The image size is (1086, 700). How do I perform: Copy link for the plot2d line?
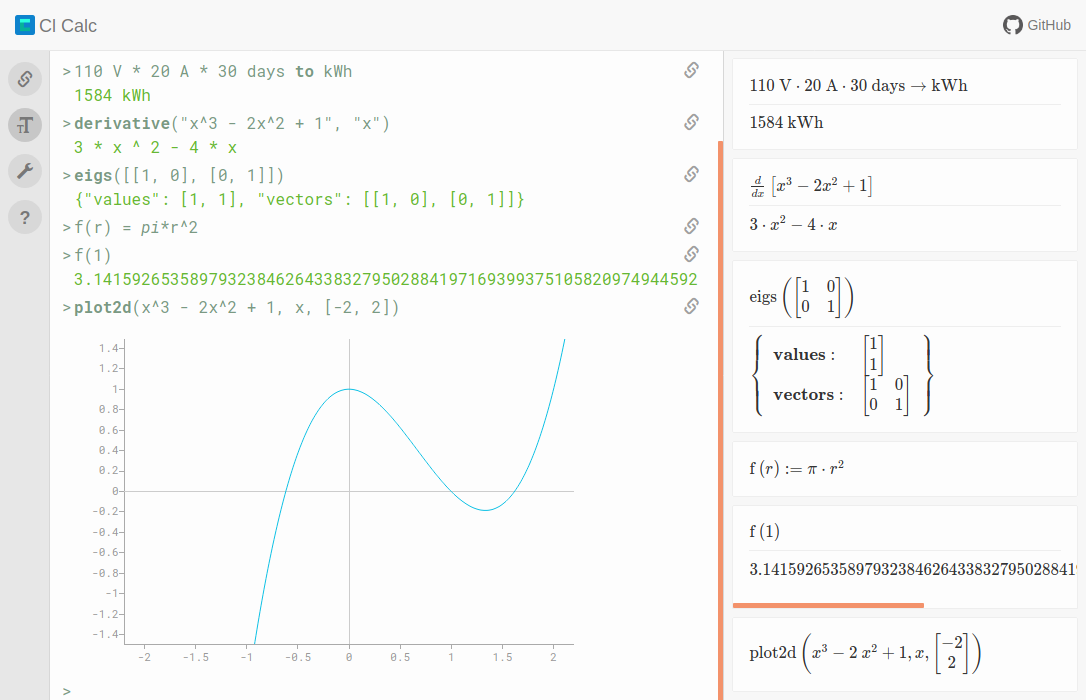pyautogui.click(x=691, y=306)
